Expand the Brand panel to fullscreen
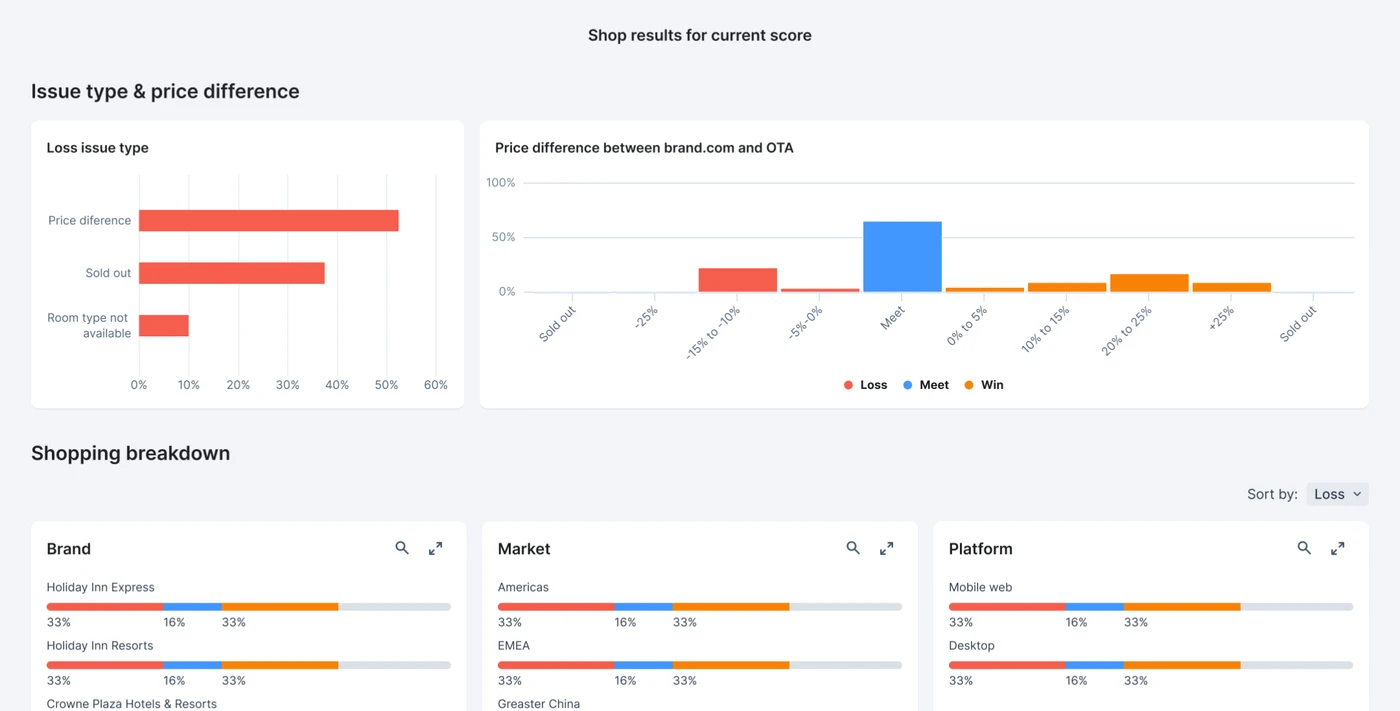1400x711 pixels. [435, 548]
